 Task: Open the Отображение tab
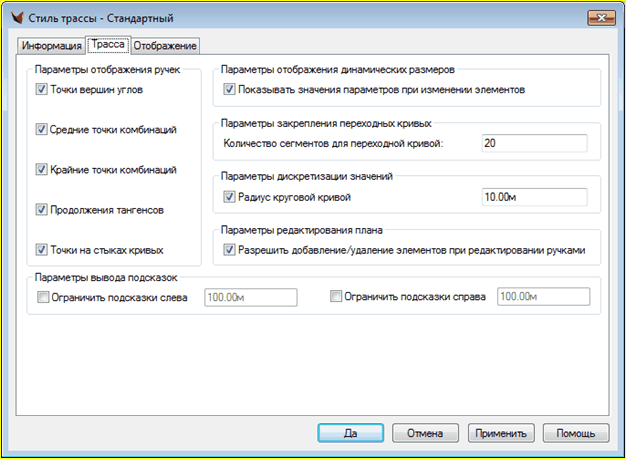tap(166, 45)
